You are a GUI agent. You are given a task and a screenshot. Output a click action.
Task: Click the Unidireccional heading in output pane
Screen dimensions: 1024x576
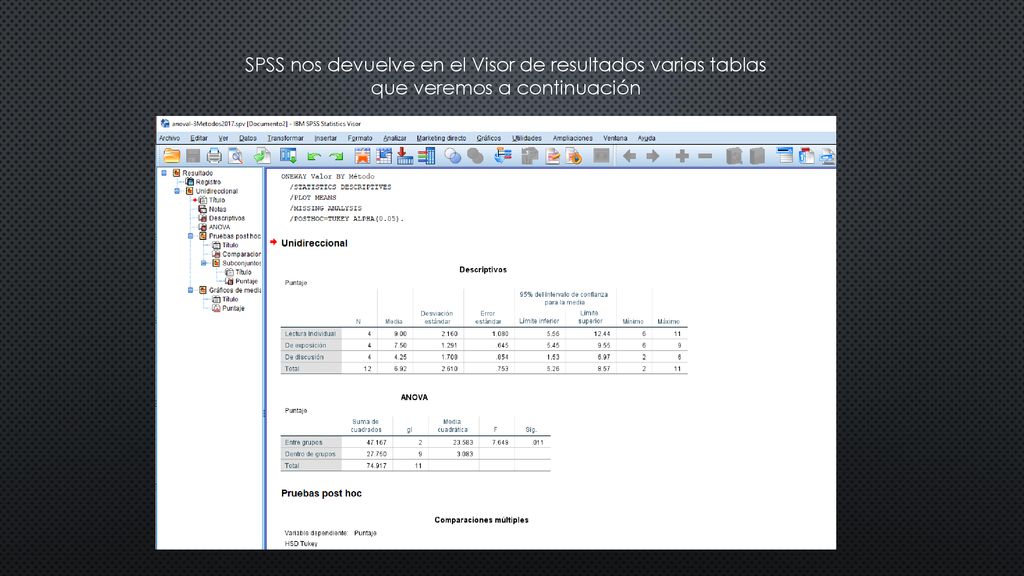click(x=314, y=243)
